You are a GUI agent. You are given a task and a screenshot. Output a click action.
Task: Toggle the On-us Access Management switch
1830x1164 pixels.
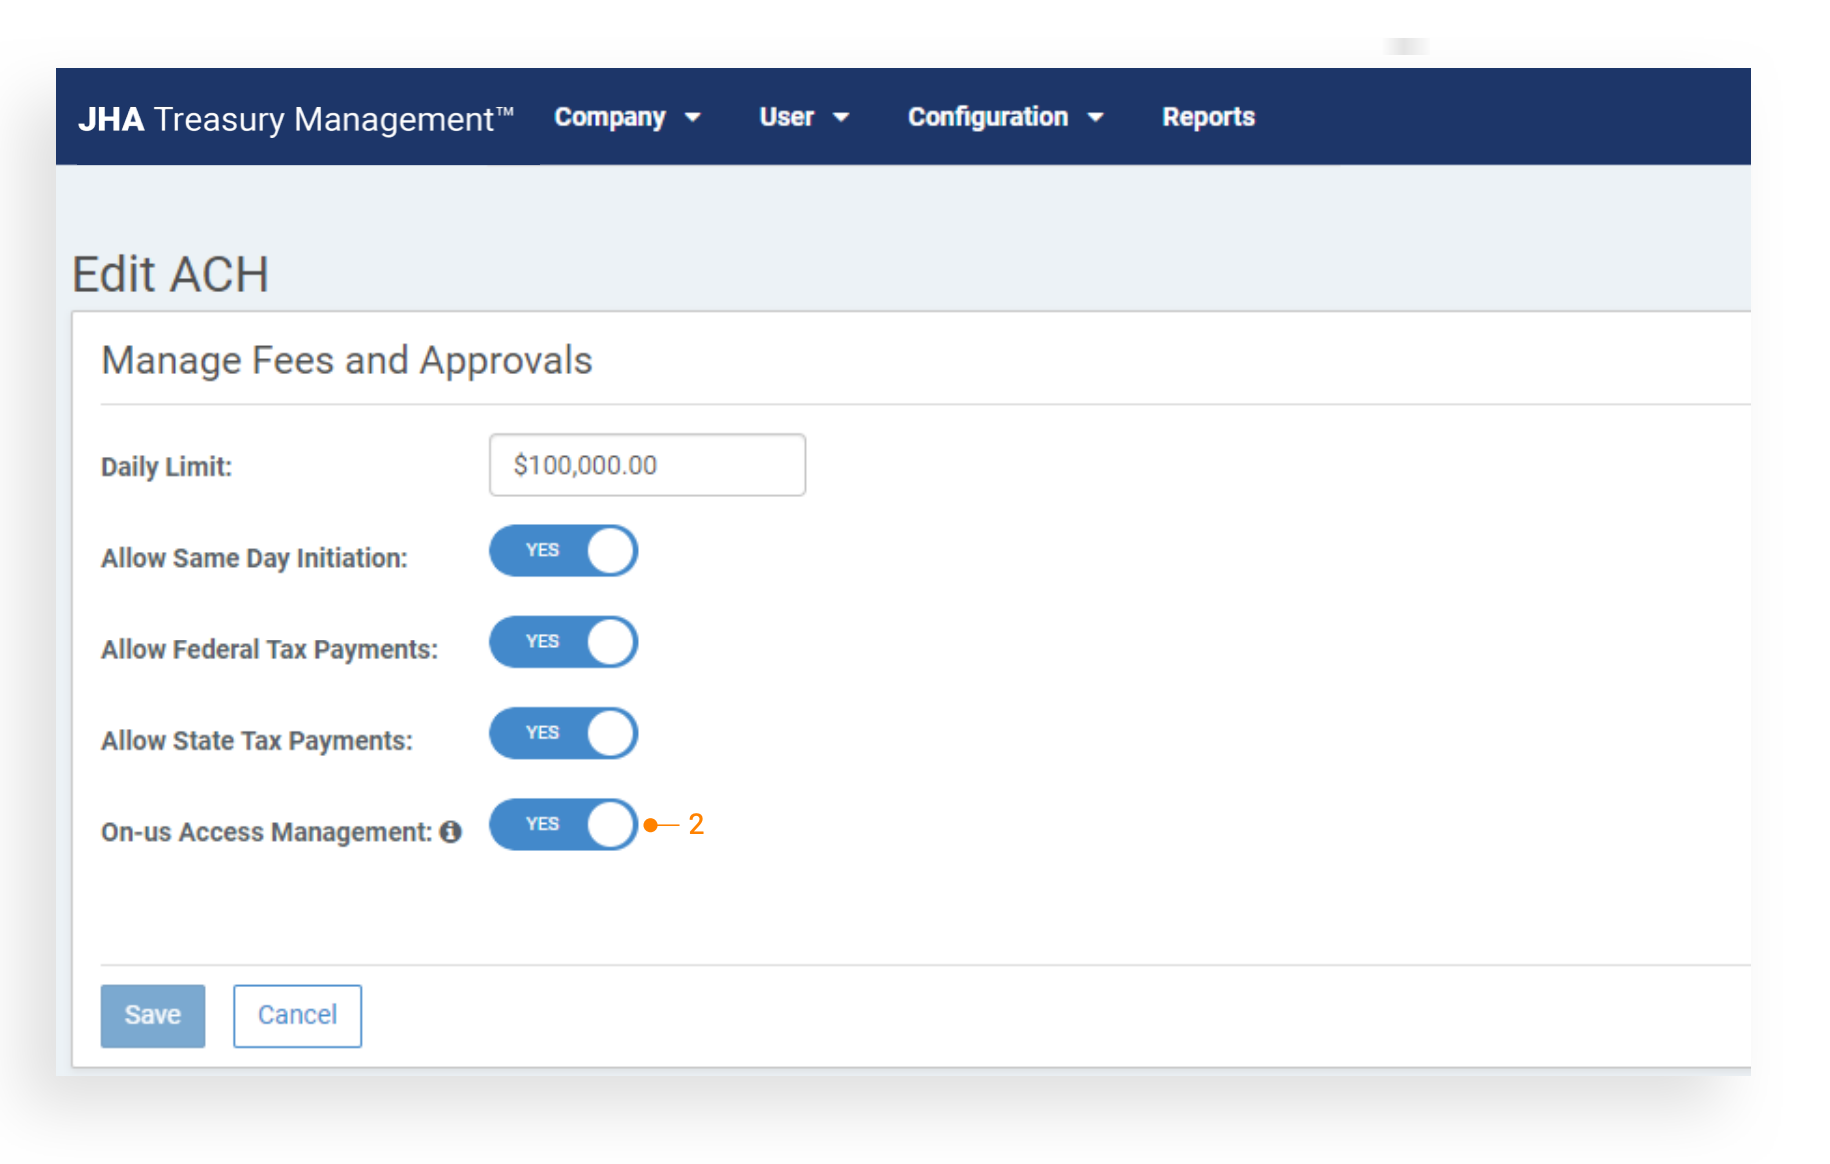tap(563, 824)
